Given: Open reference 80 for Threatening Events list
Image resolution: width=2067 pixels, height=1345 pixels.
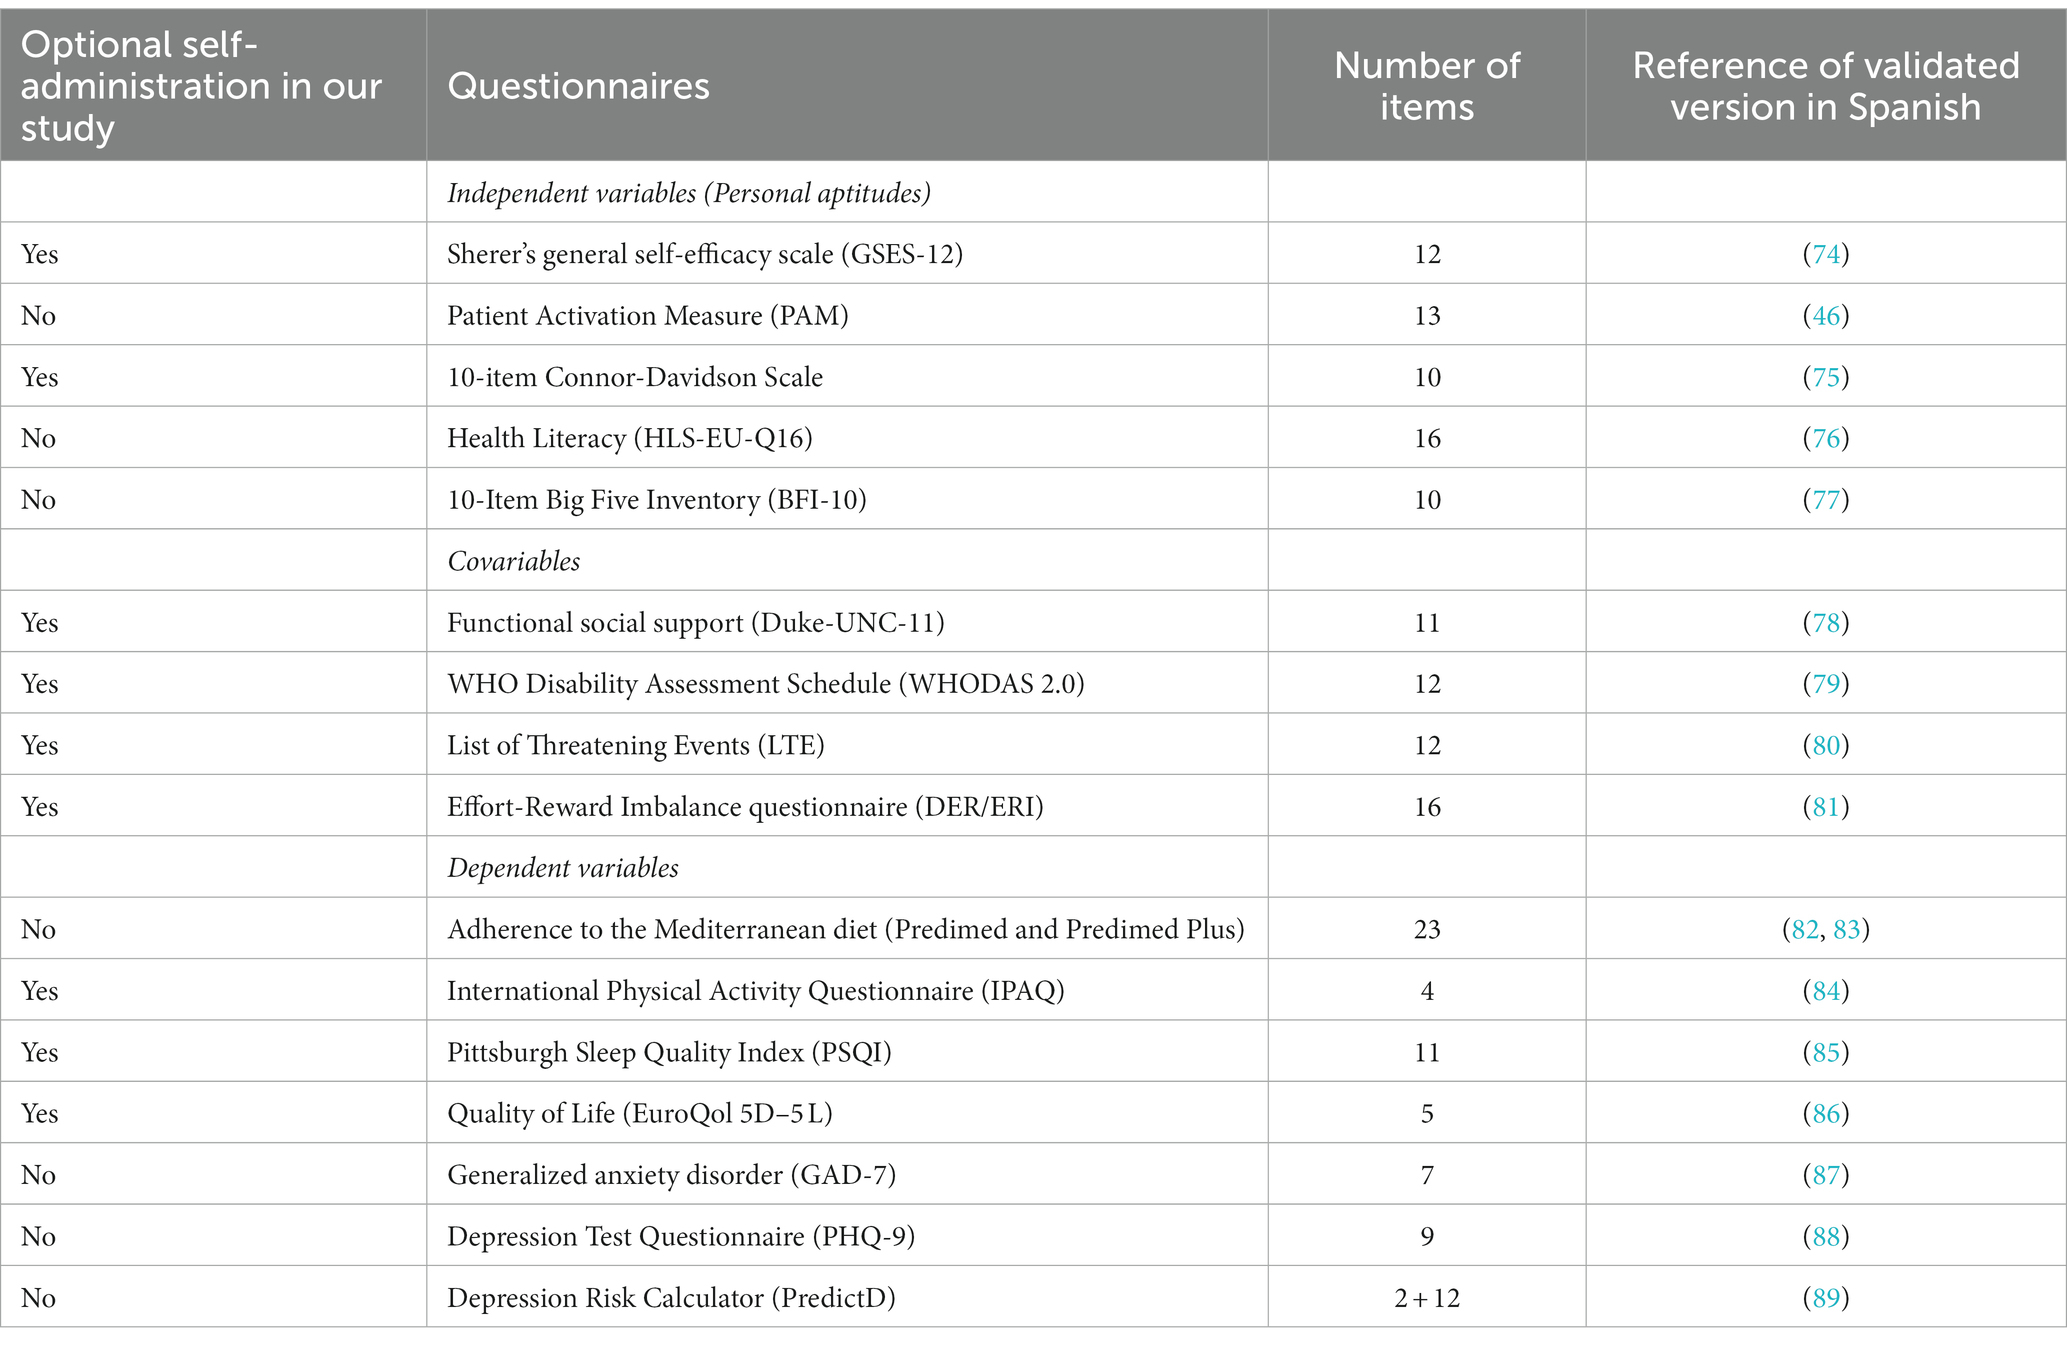Looking at the screenshot, I should tap(1826, 745).
